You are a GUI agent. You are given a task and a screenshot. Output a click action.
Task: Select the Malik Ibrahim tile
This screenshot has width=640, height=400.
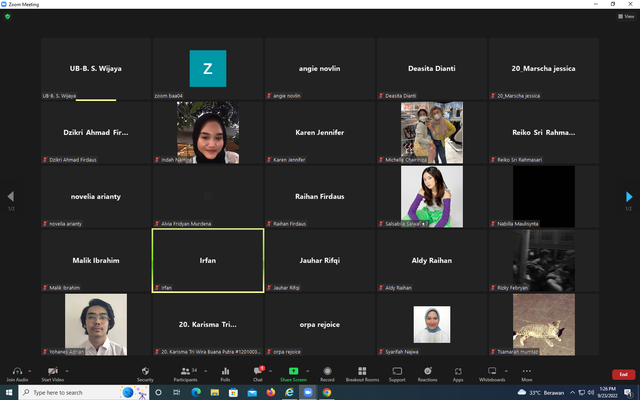(x=96, y=260)
